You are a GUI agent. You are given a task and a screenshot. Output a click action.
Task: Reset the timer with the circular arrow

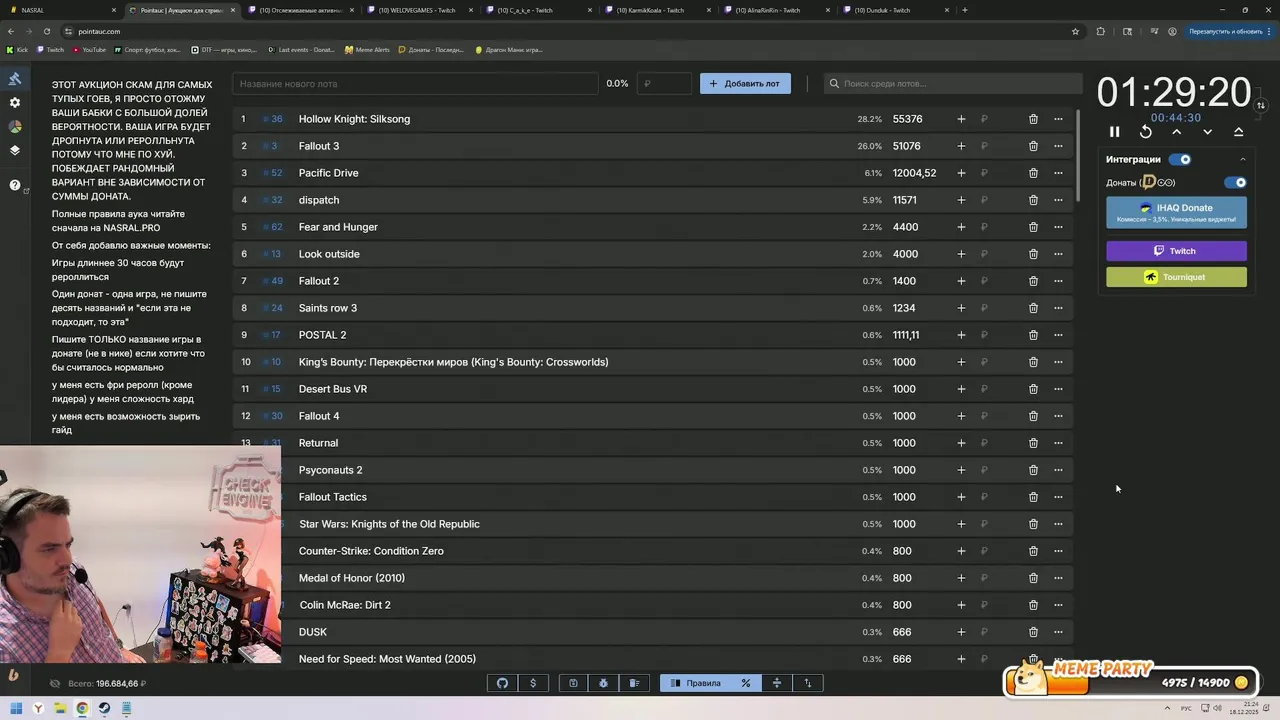(1146, 132)
